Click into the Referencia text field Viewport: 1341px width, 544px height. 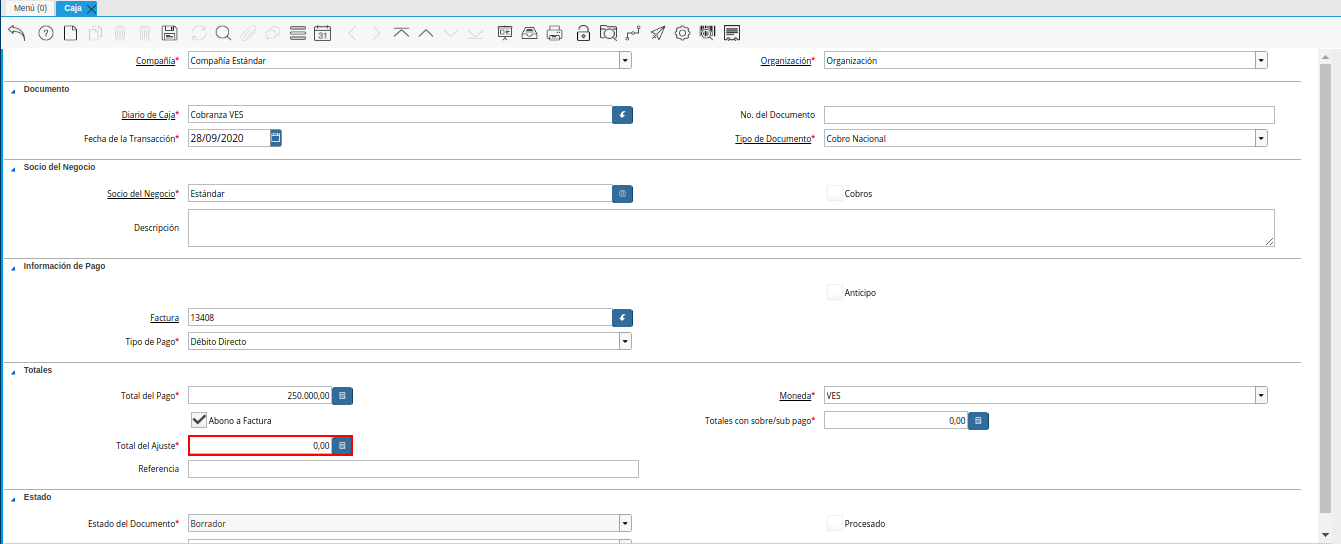412,469
